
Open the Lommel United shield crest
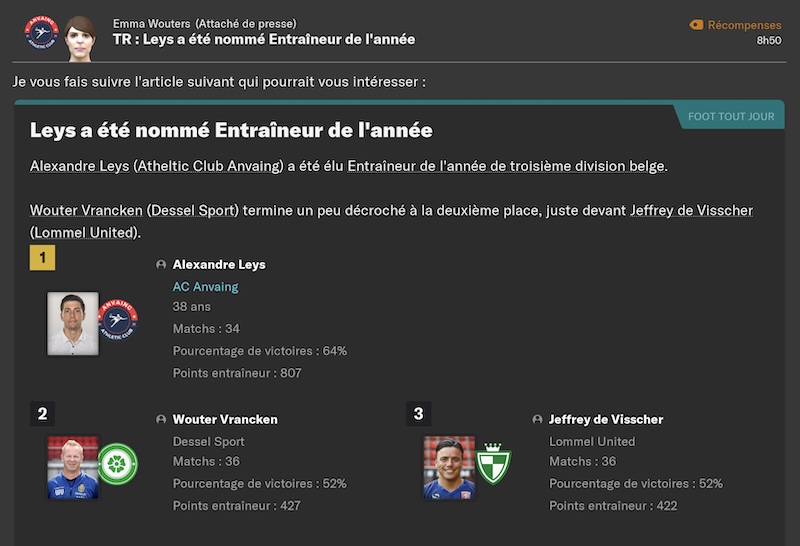493,463
